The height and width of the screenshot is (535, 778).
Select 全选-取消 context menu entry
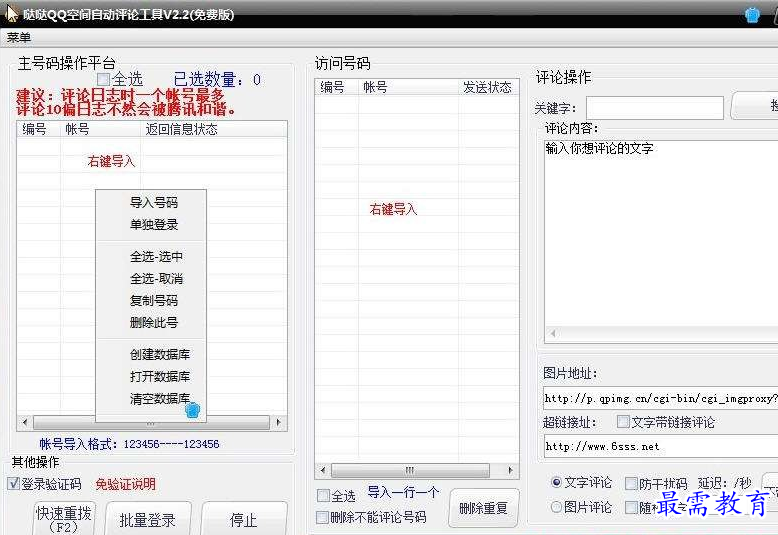pyautogui.click(x=156, y=278)
